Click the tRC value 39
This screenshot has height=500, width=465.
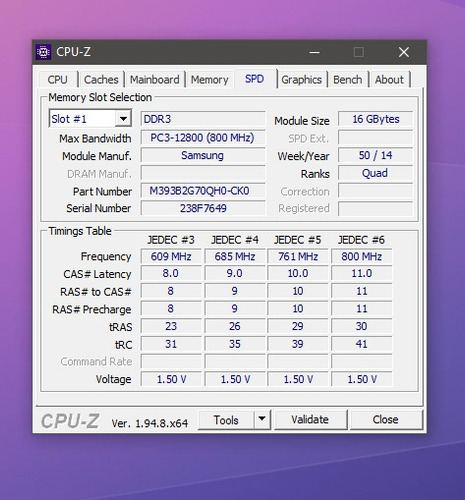298,344
